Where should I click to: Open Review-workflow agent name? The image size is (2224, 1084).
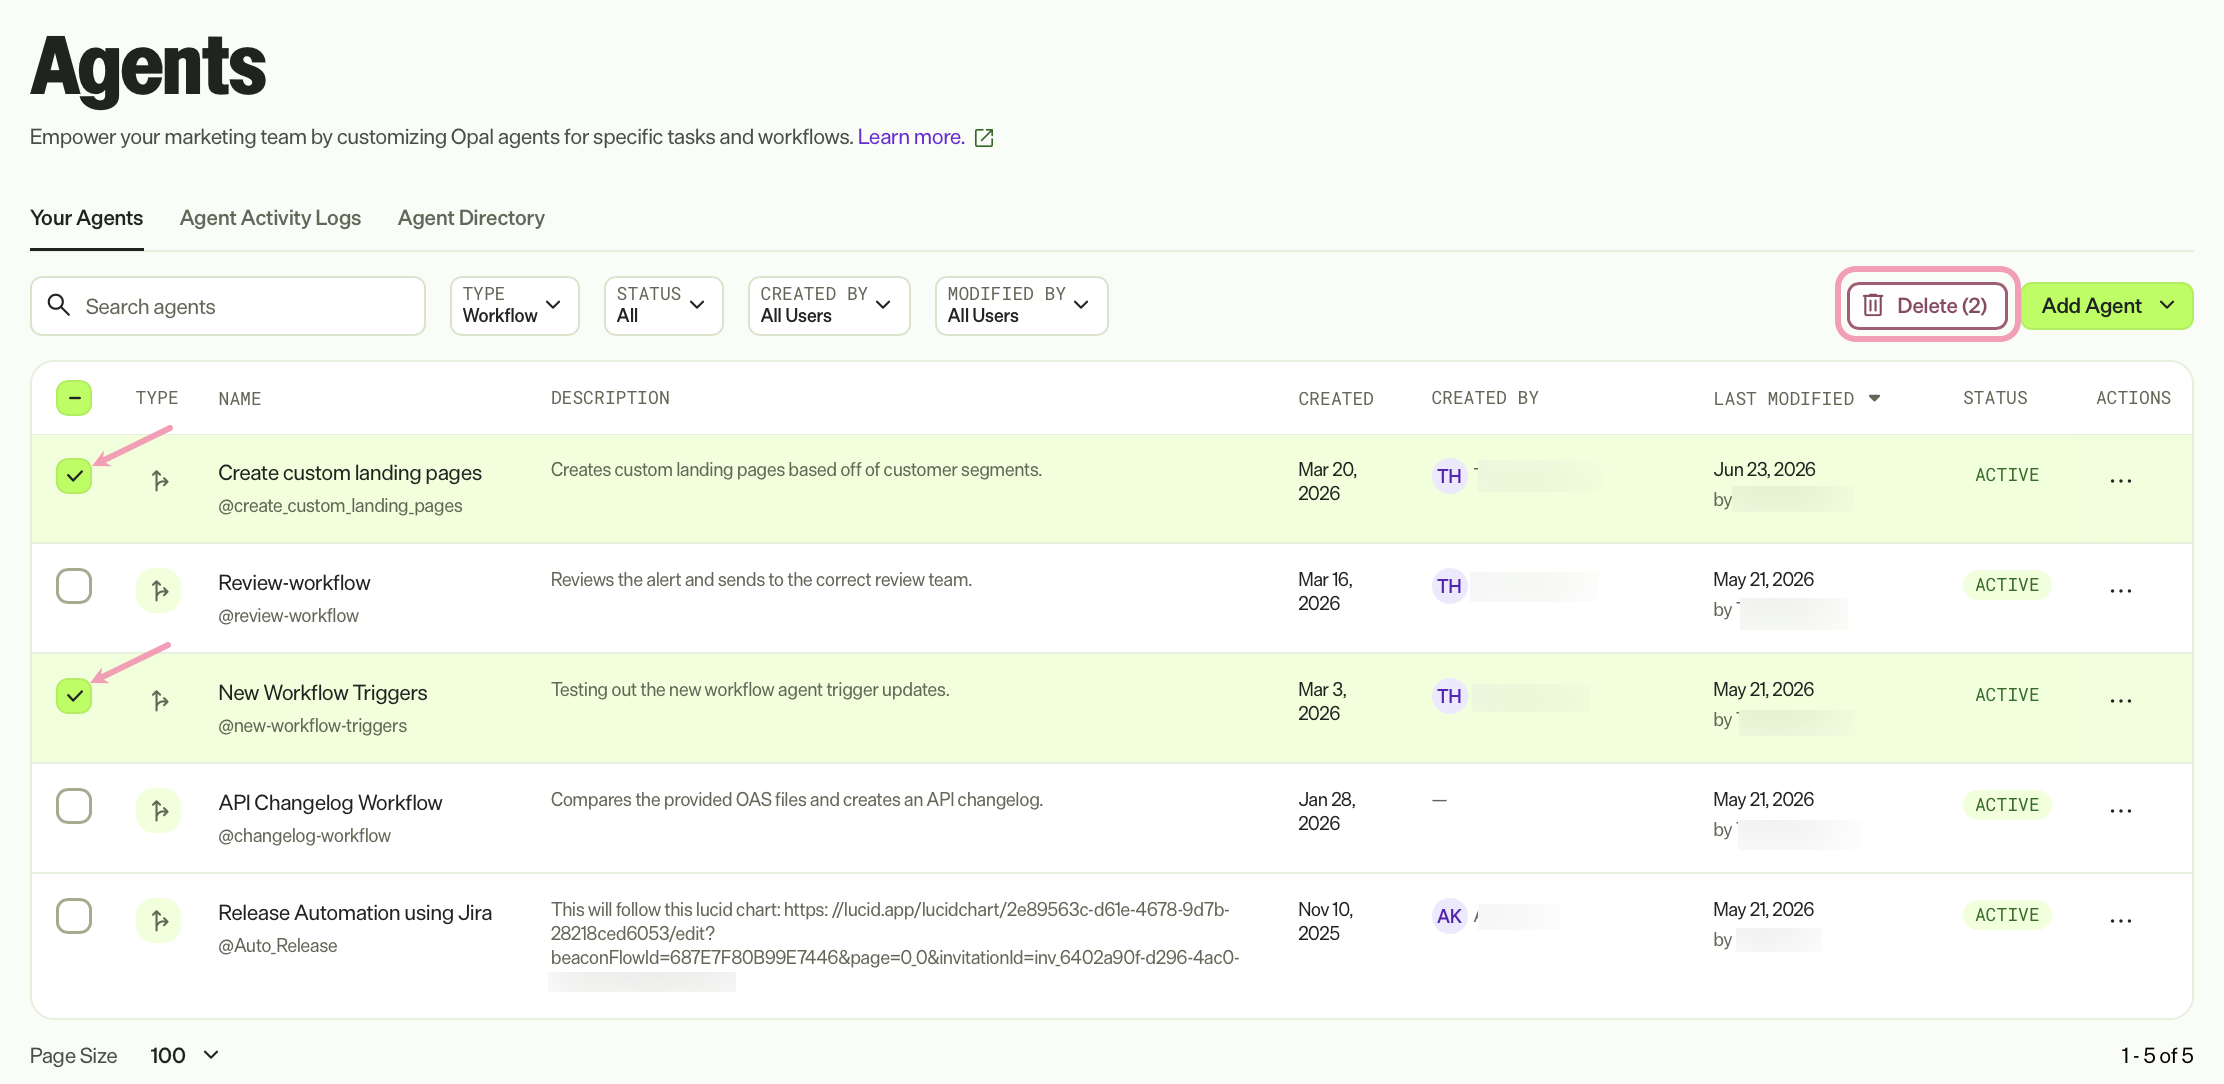coord(294,583)
